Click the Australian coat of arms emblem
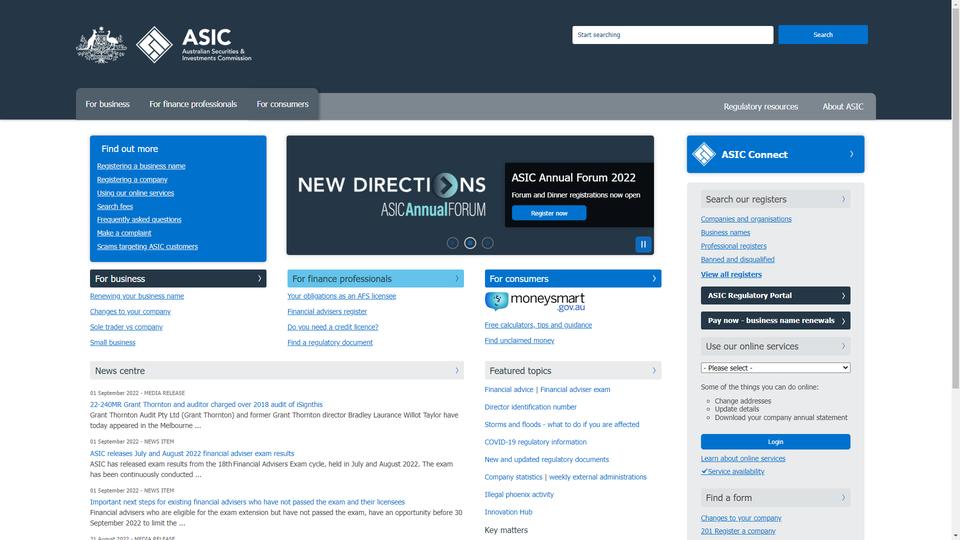The image size is (960, 540). [101, 45]
